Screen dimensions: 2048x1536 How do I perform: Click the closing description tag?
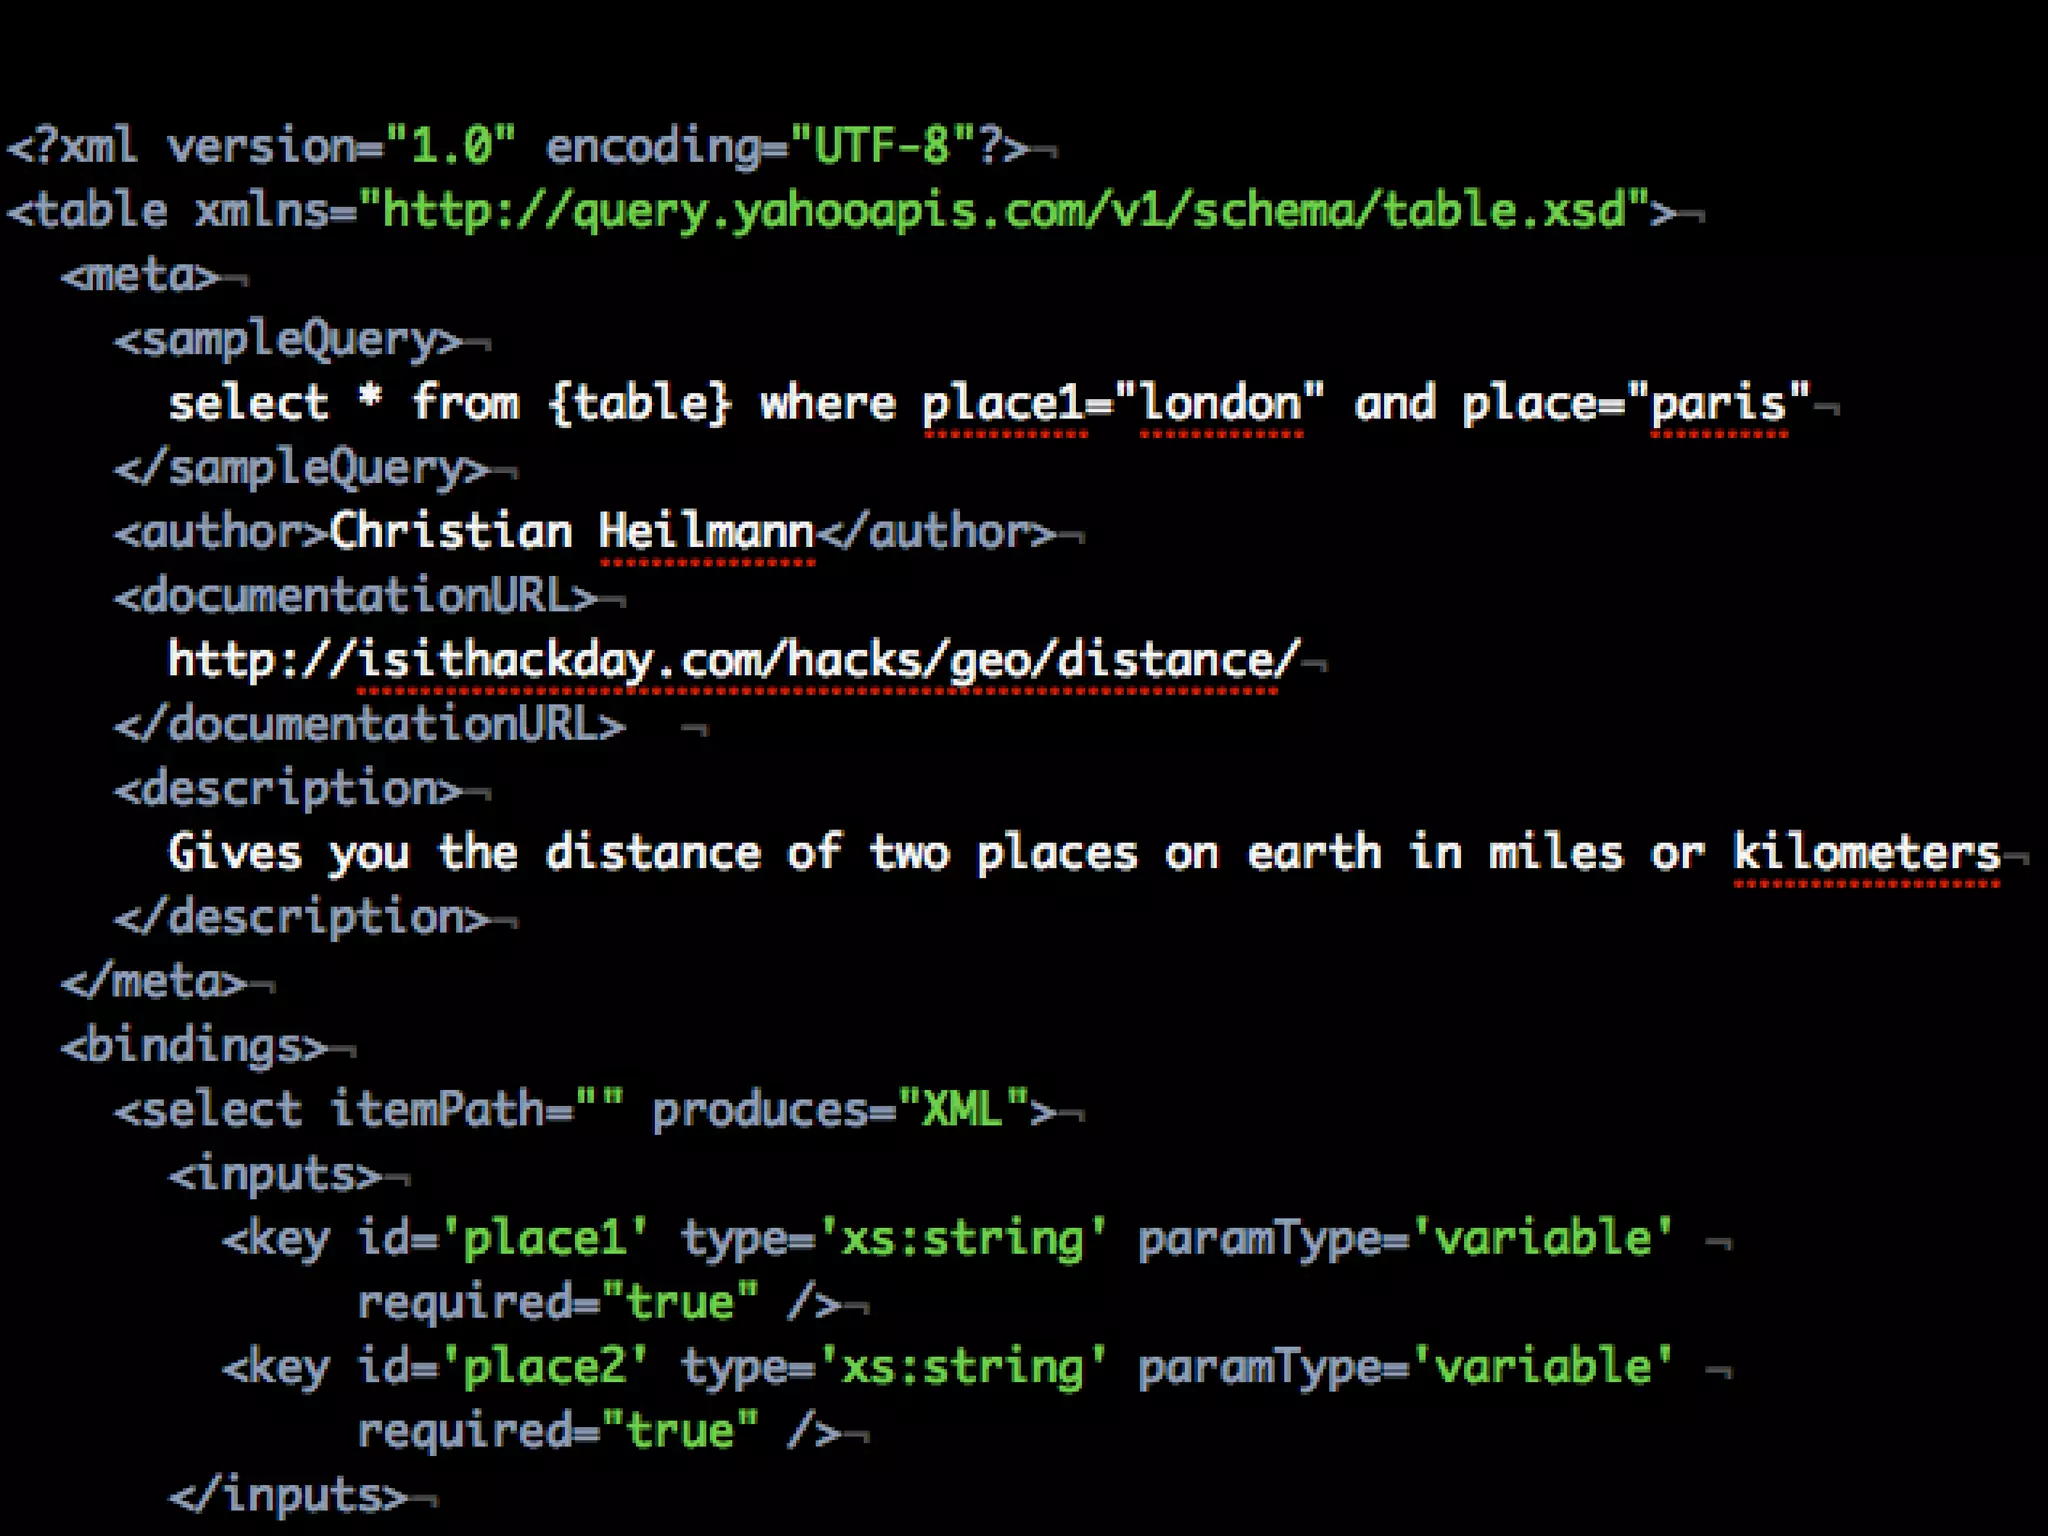(x=302, y=917)
